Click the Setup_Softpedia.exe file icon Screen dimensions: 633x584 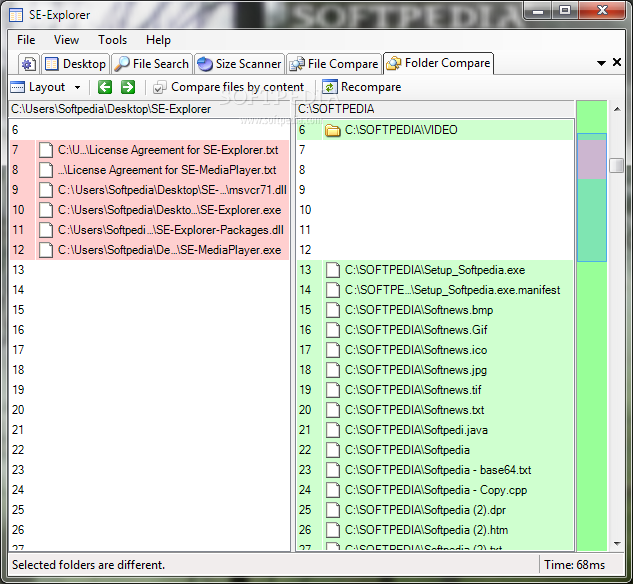click(333, 270)
